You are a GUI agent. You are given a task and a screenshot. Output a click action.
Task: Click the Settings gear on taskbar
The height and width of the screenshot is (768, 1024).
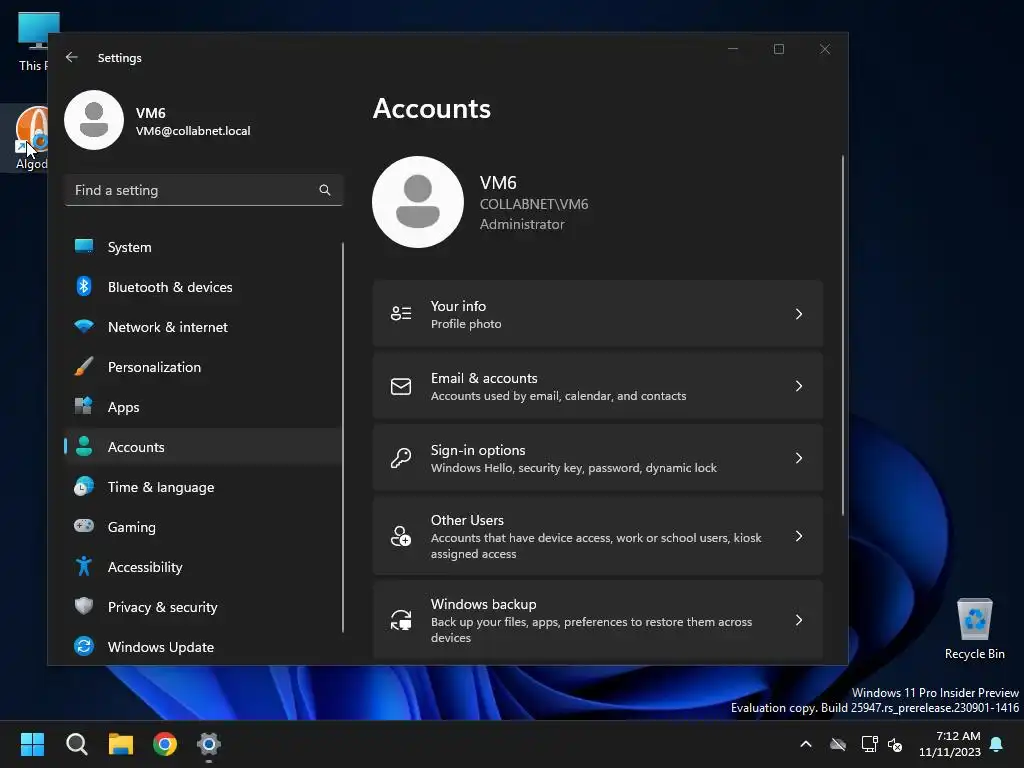[x=209, y=744]
